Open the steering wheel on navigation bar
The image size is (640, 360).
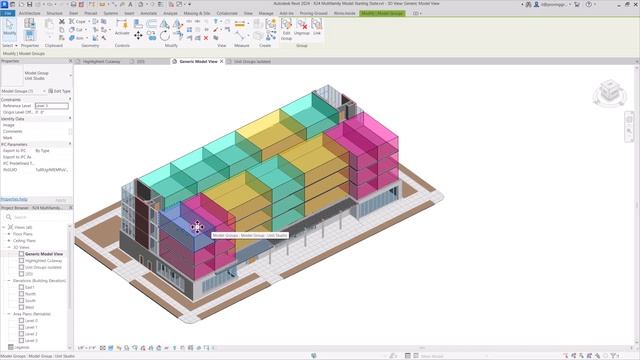coord(629,120)
